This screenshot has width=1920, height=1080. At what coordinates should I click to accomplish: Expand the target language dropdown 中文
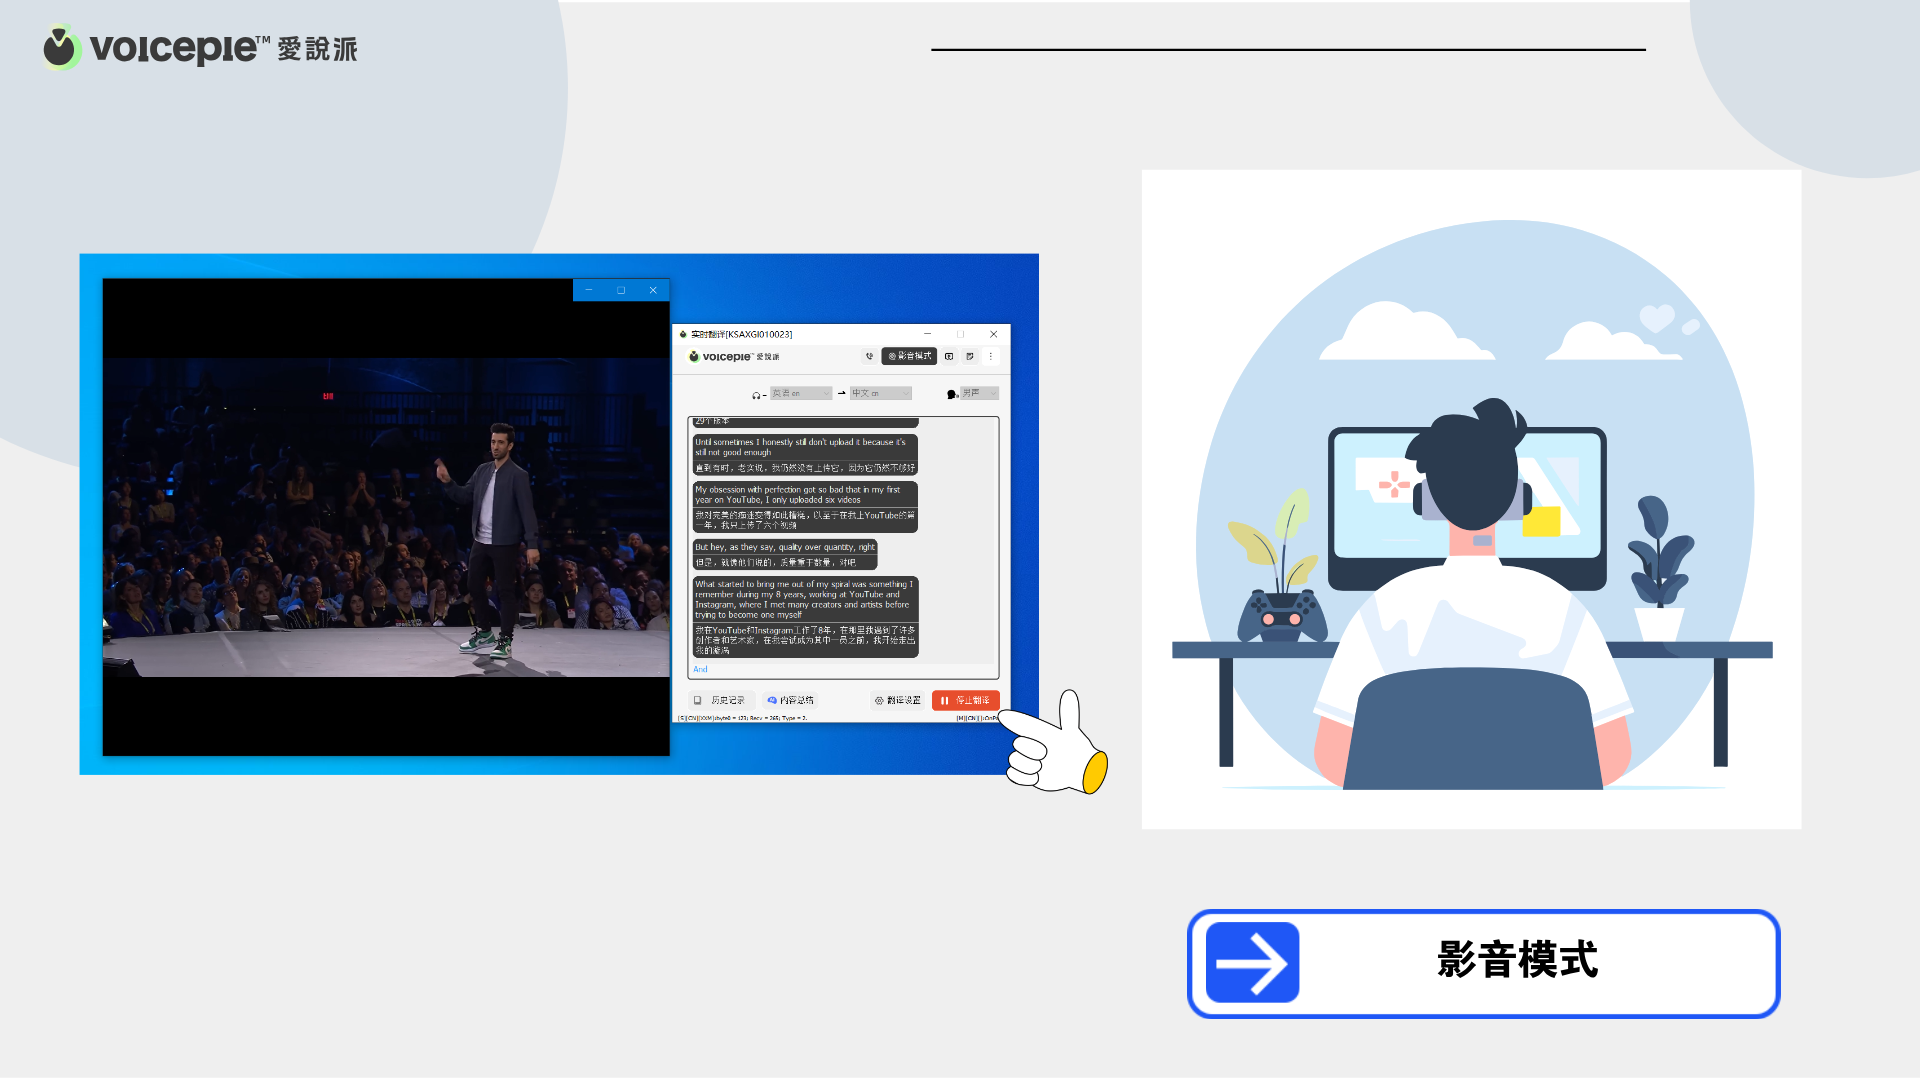[x=880, y=393]
